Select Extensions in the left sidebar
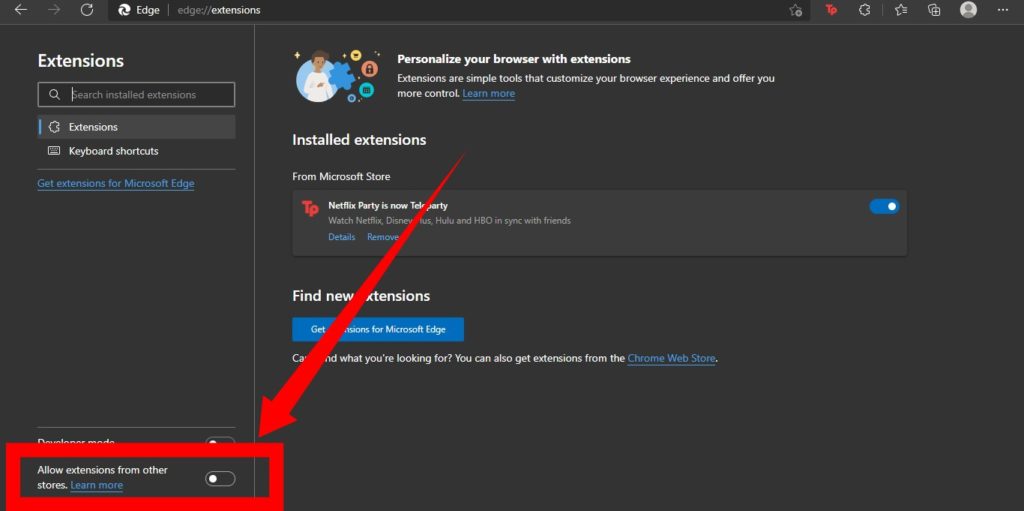 [136, 127]
